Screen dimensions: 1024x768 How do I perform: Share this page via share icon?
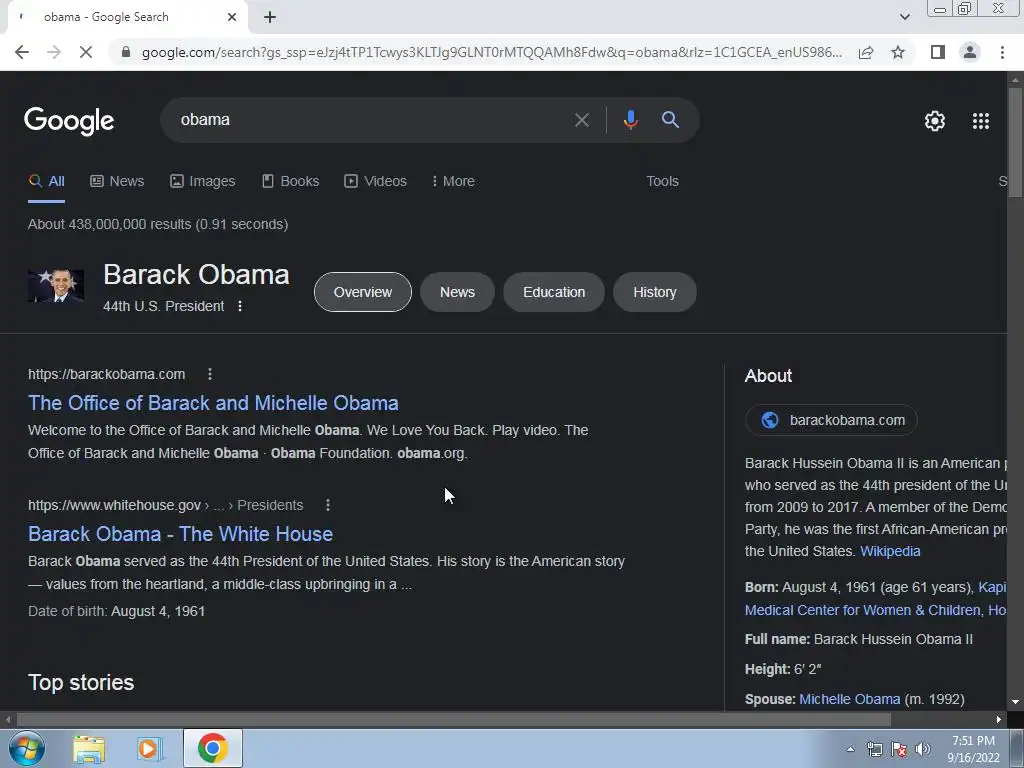[x=866, y=52]
